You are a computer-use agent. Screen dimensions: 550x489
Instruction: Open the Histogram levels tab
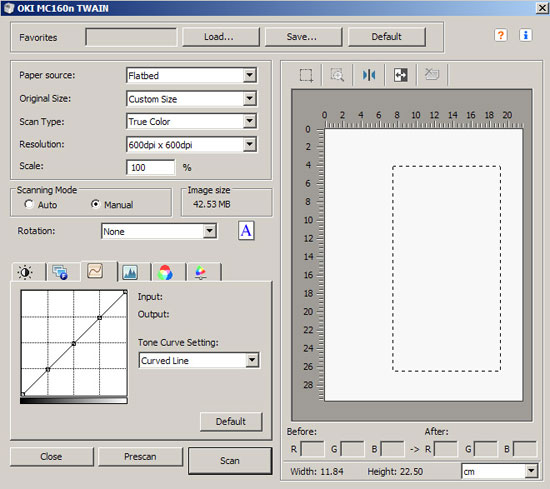click(x=130, y=272)
